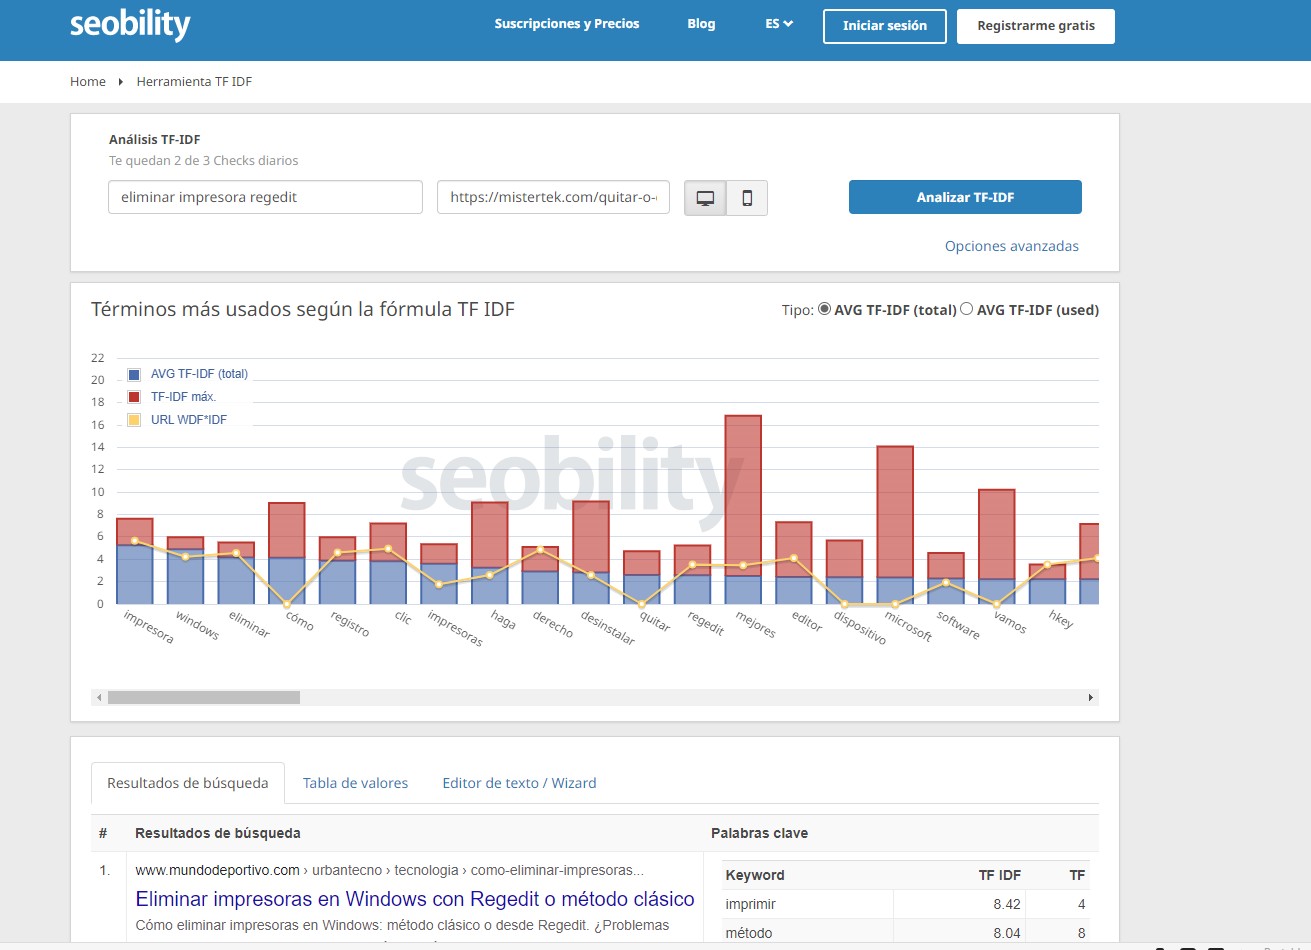The height and width of the screenshot is (950, 1311).
Task: Switch to Tabla de valores tab
Action: tap(355, 783)
